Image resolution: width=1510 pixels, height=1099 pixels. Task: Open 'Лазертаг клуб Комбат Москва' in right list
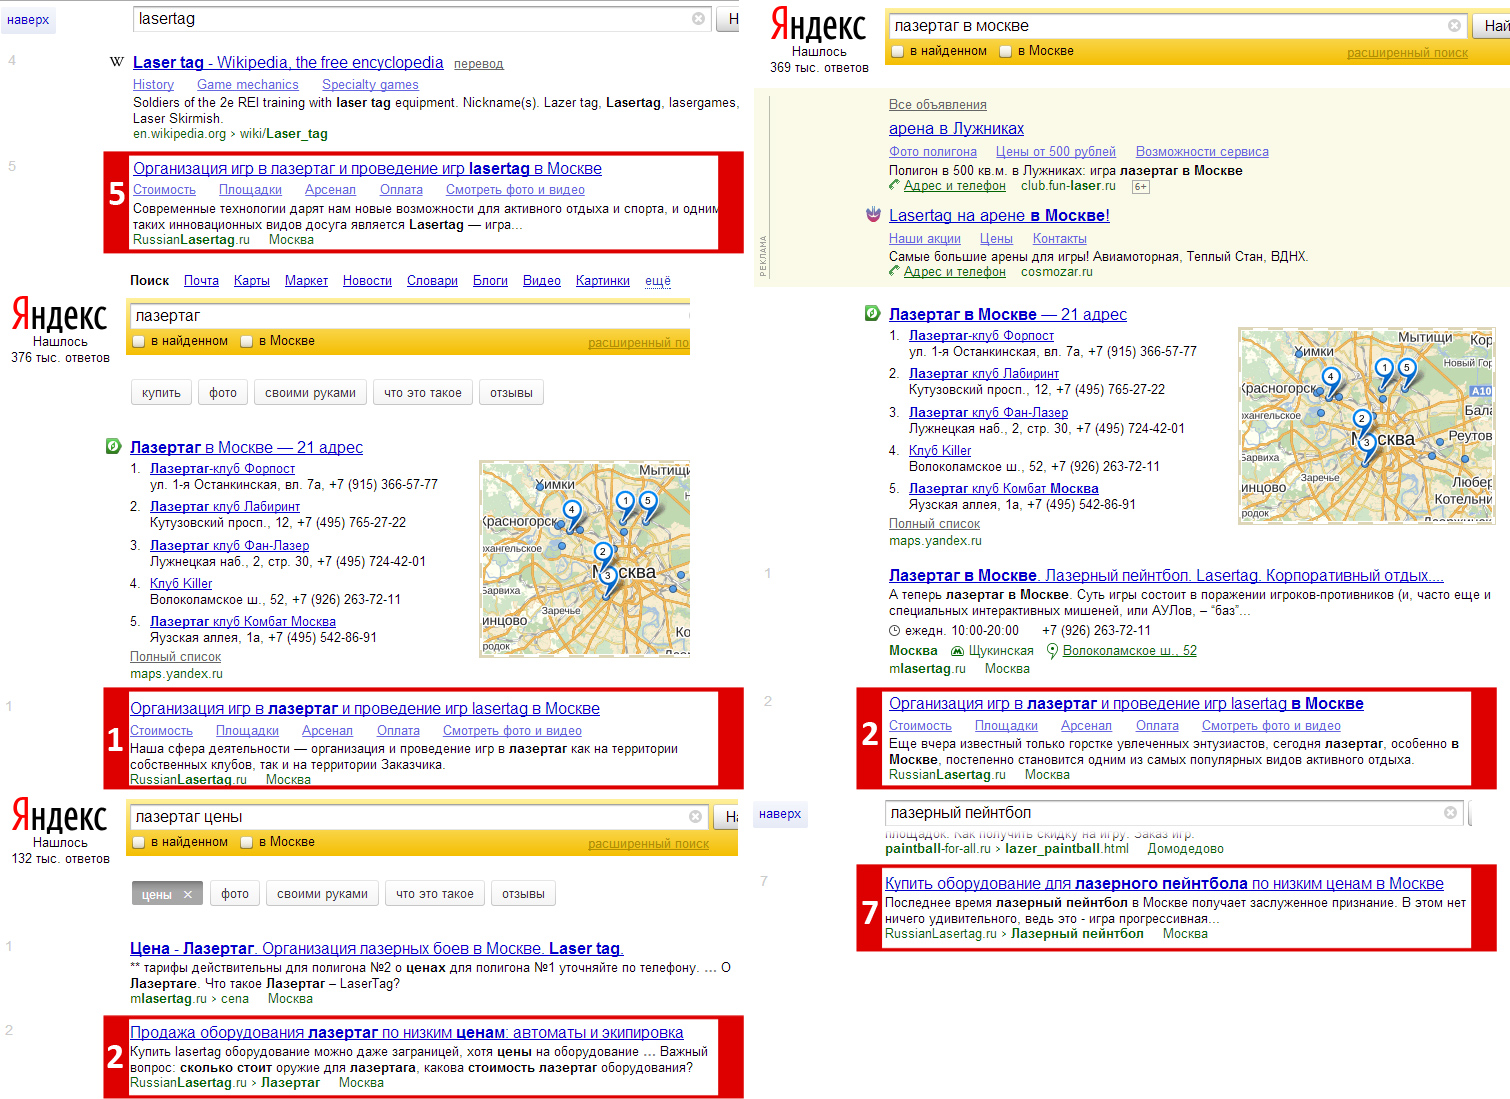pyautogui.click(x=1004, y=489)
